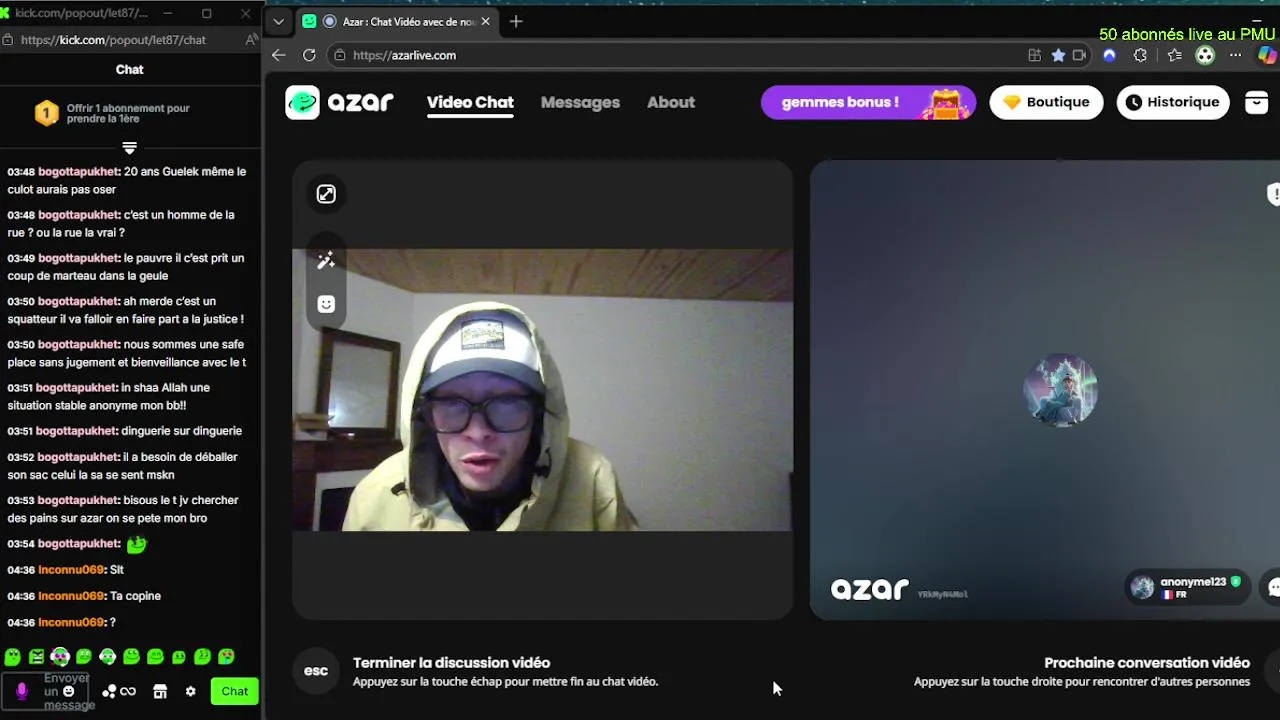Click the Inconnu069 username on message 'Slt'
The width and height of the screenshot is (1280, 720).
[71, 570]
